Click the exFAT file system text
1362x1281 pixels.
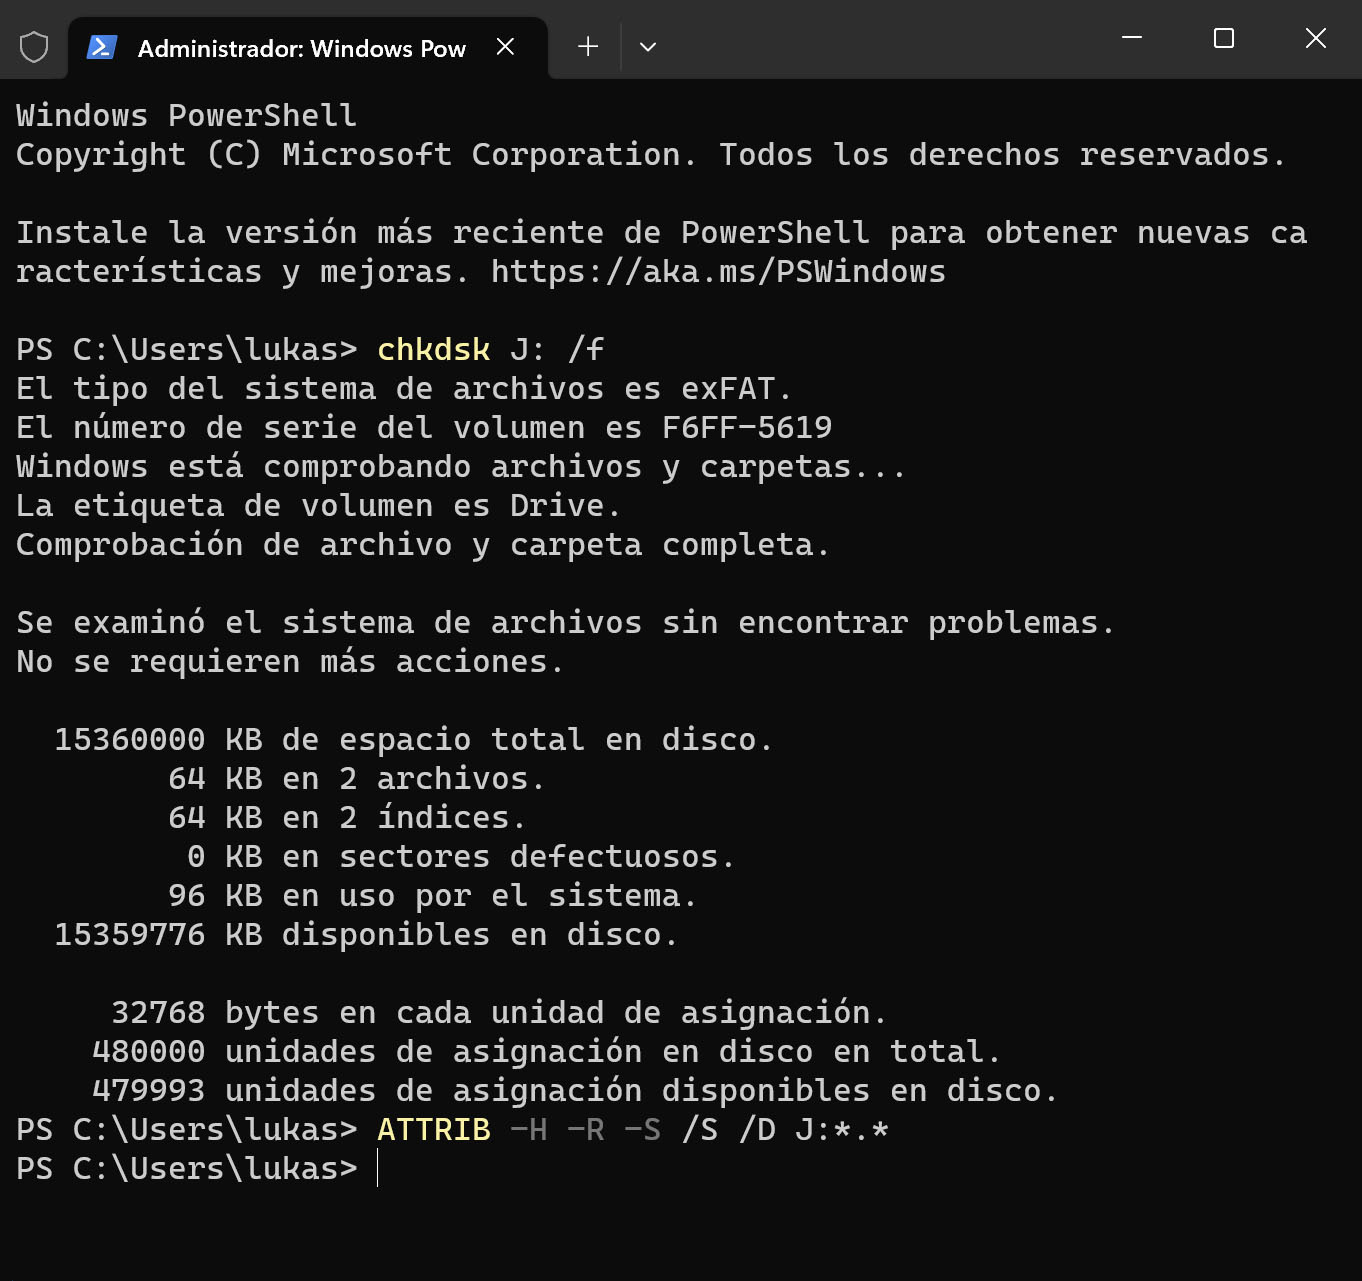click(728, 389)
